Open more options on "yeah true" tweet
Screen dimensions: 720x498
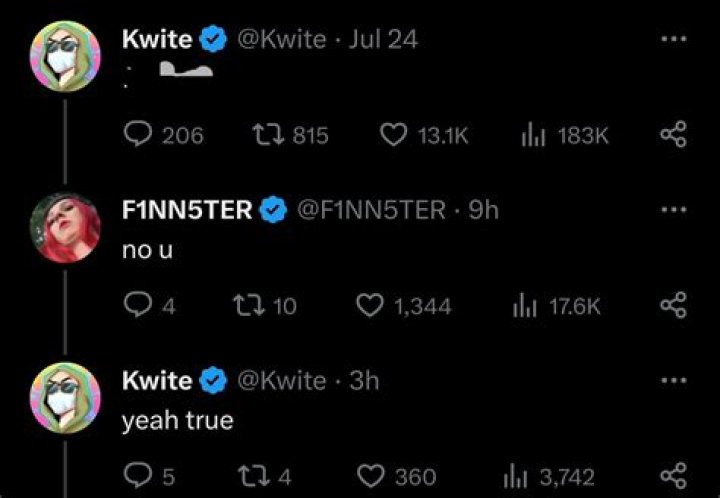coord(675,381)
